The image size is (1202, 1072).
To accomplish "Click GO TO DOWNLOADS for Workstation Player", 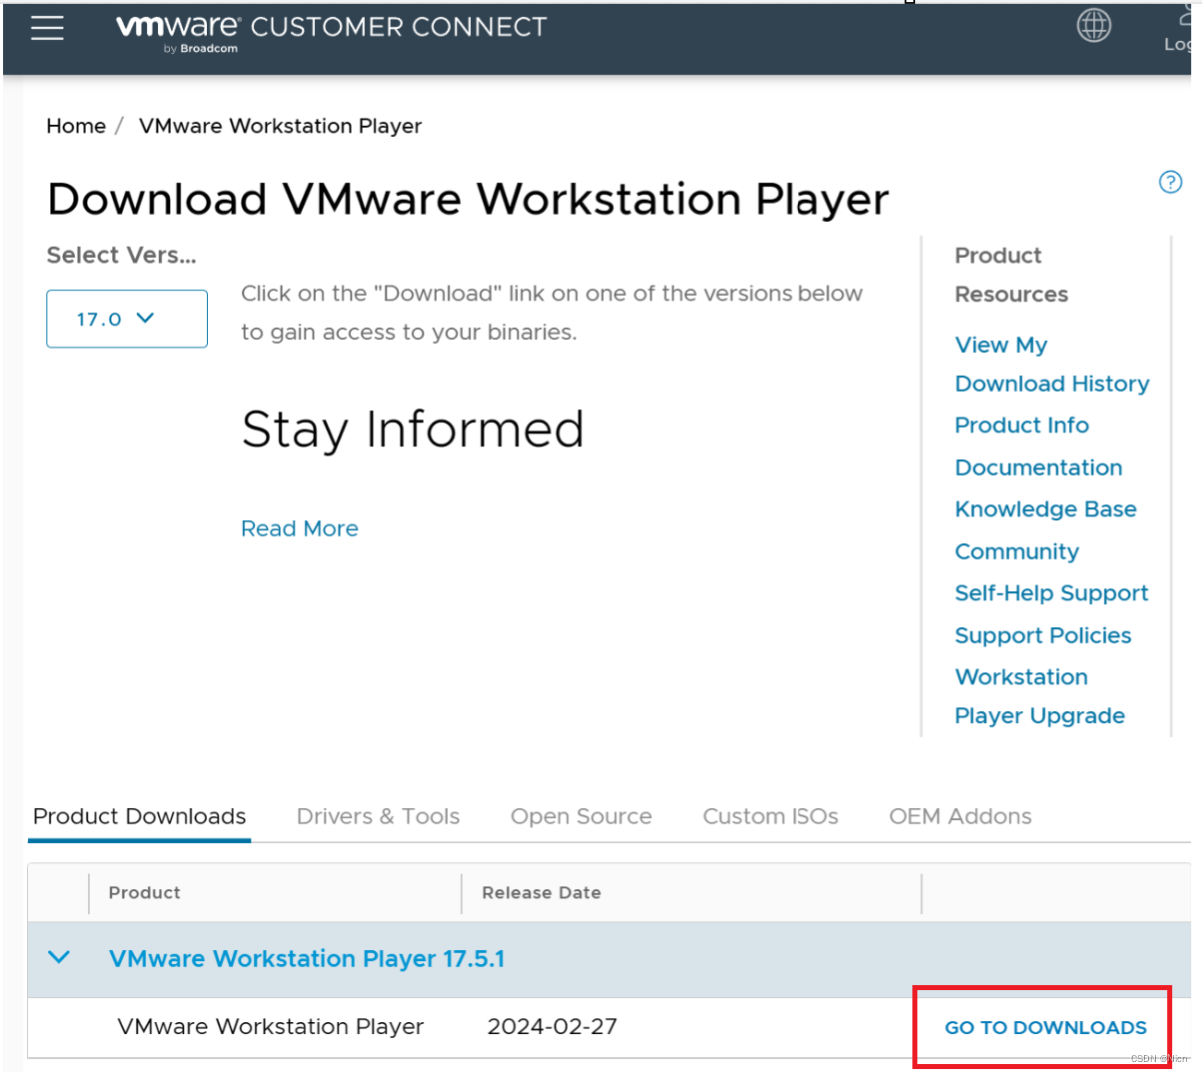I will pyautogui.click(x=1044, y=1027).
